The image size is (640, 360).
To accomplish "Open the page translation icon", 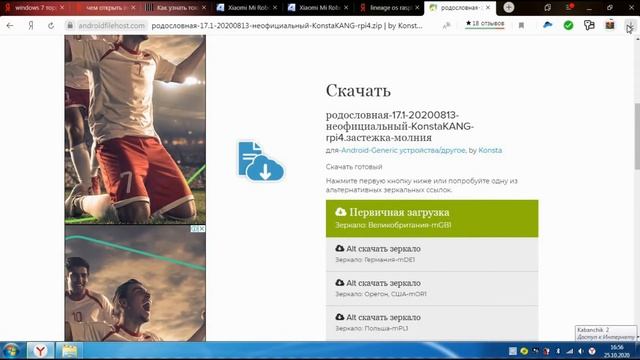I will pos(447,25).
